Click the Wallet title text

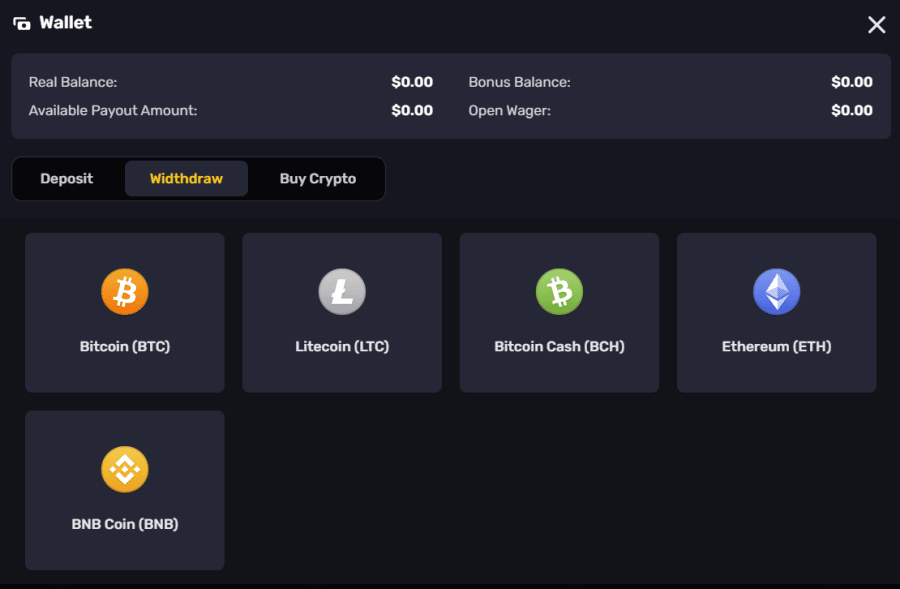click(65, 22)
